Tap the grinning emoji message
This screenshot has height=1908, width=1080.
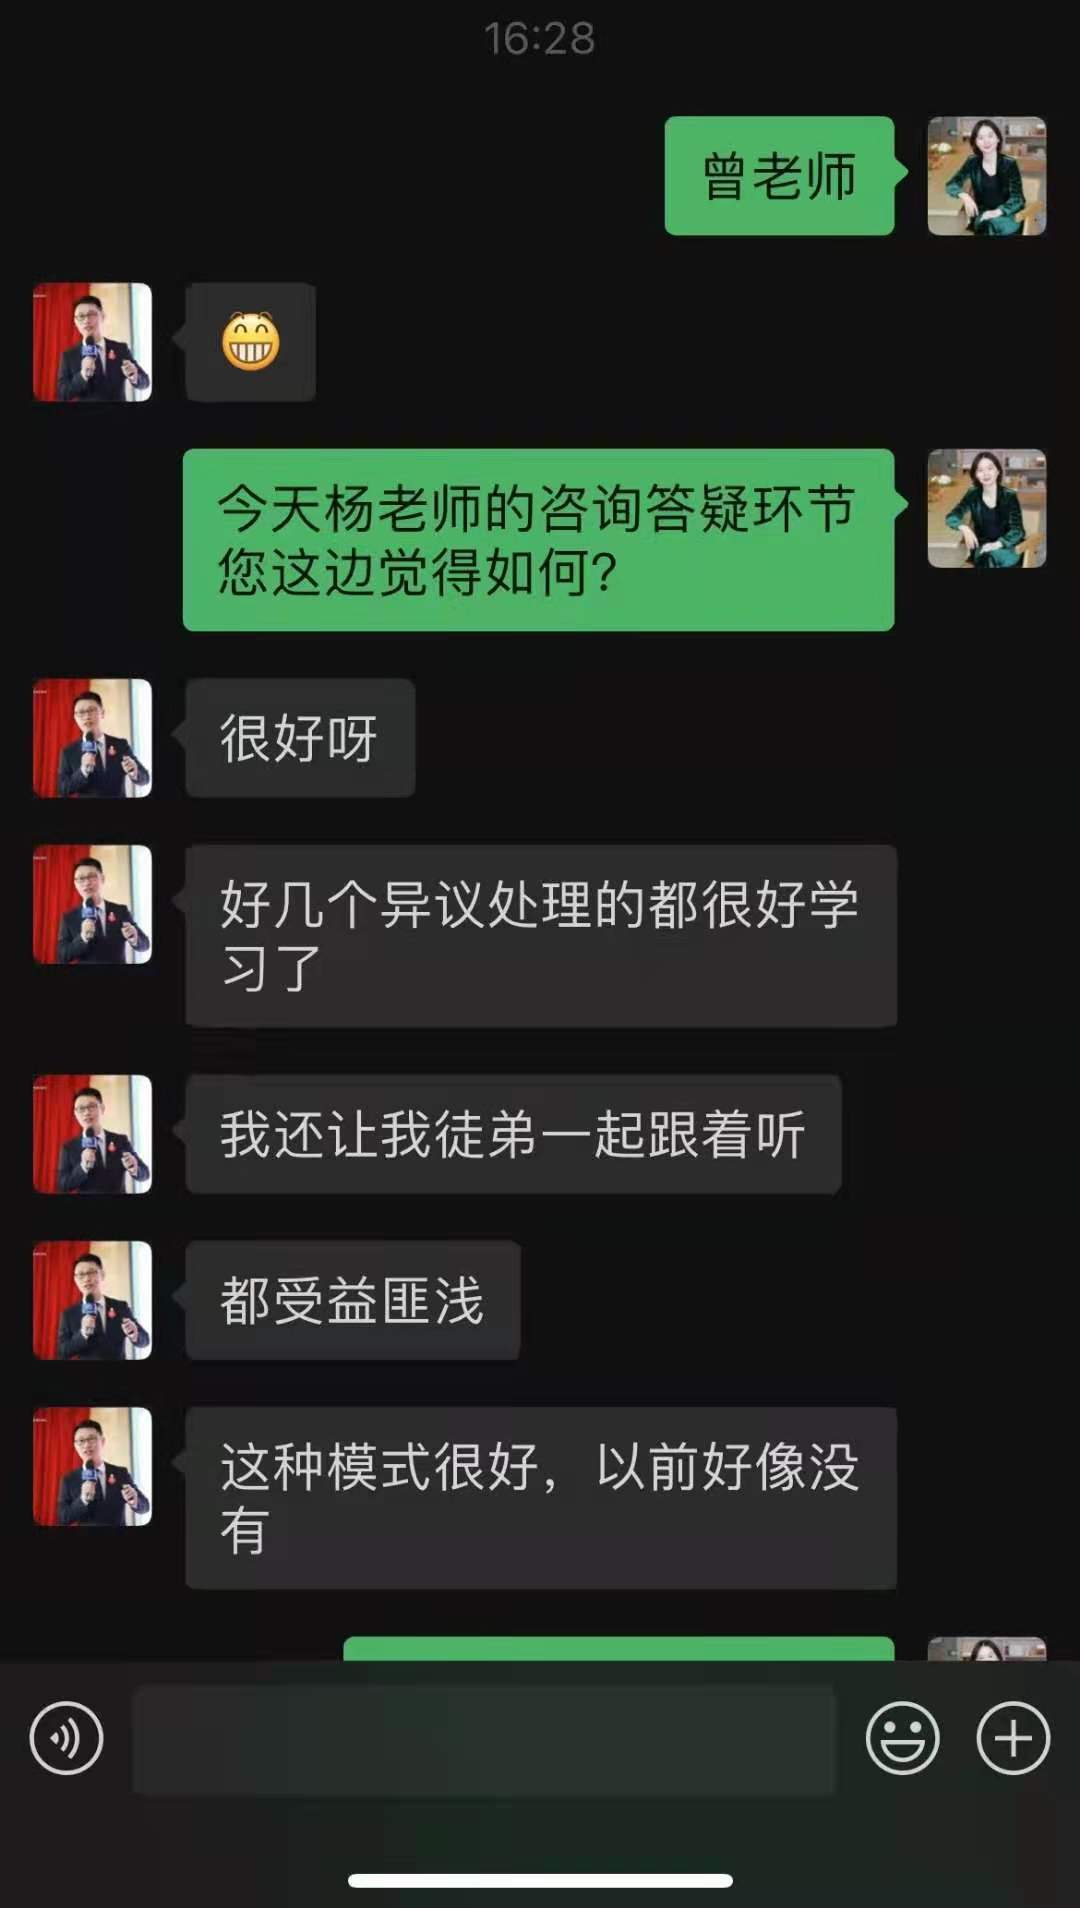click(x=251, y=342)
